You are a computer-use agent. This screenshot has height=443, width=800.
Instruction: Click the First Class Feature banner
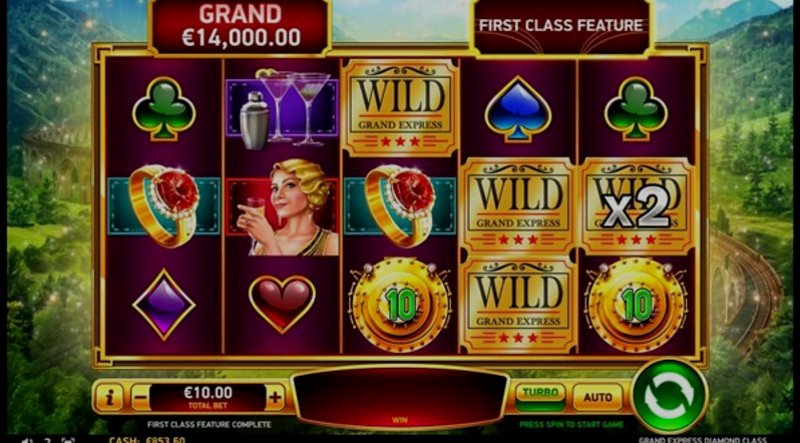point(561,26)
